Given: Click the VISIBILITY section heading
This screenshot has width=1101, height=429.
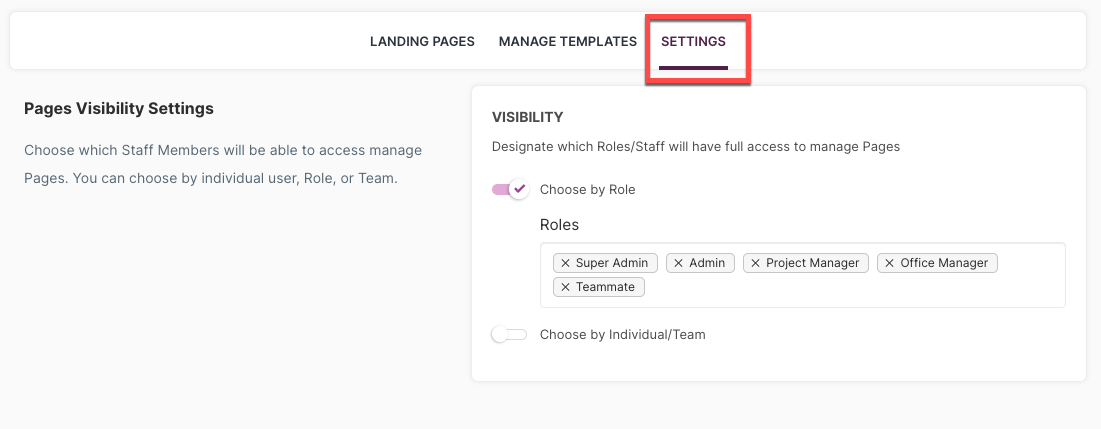Looking at the screenshot, I should point(528,117).
